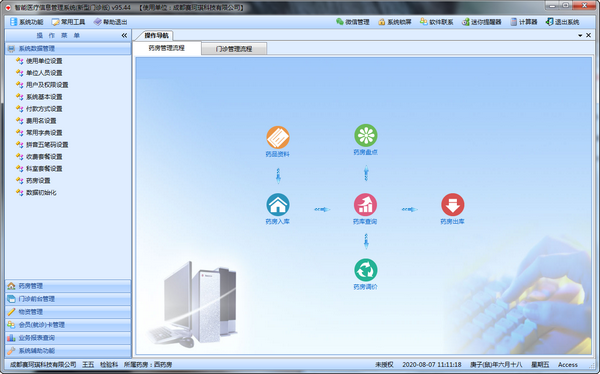Open the 药库查询 chart icon
The height and width of the screenshot is (374, 600).
pyautogui.click(x=365, y=205)
